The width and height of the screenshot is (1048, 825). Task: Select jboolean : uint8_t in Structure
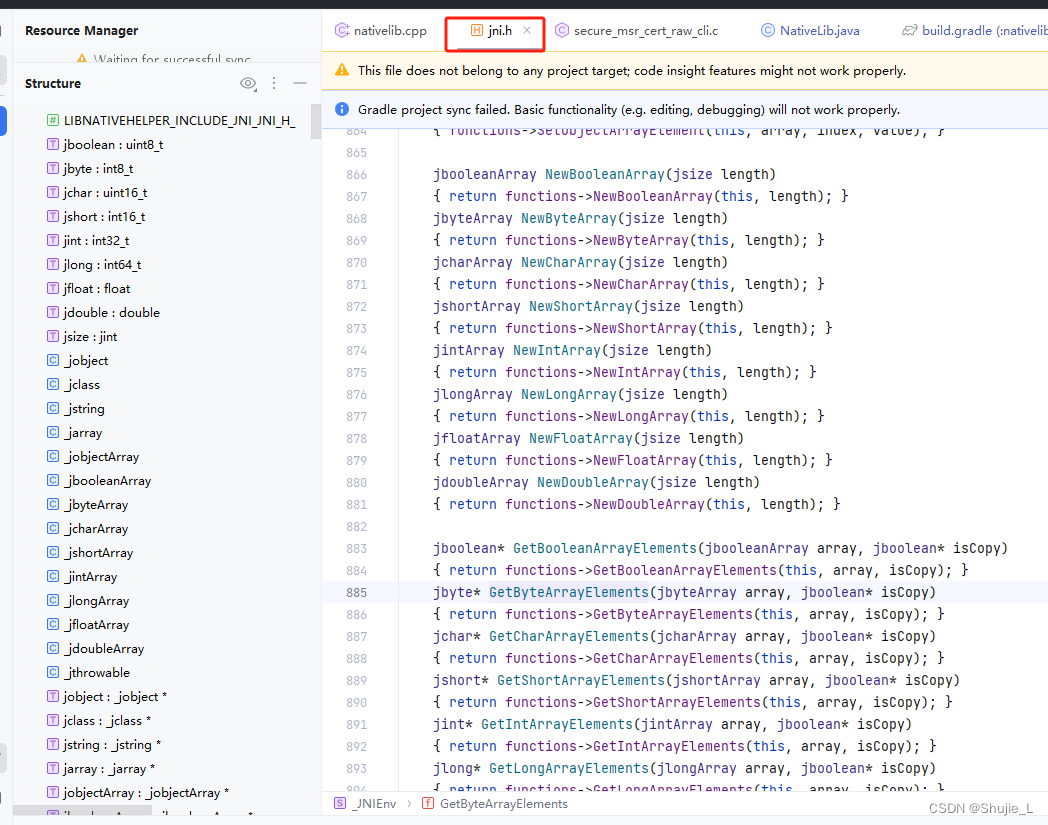coord(105,144)
